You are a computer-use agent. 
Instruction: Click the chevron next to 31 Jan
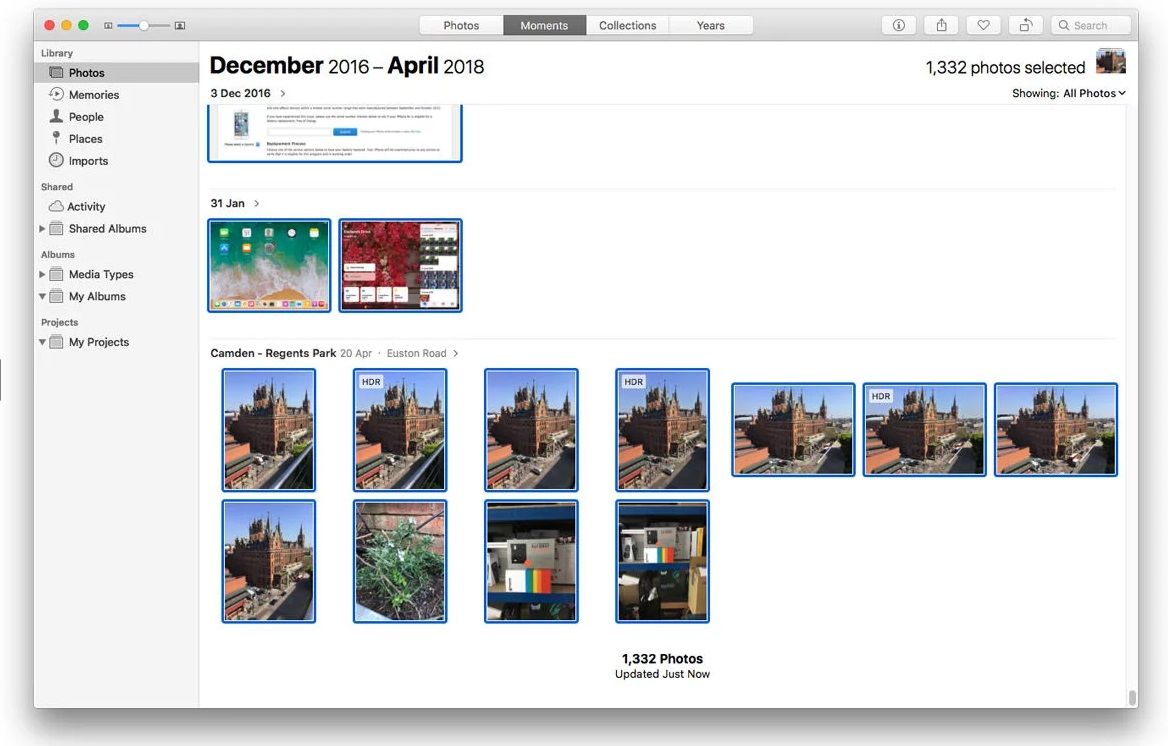[x=256, y=203]
